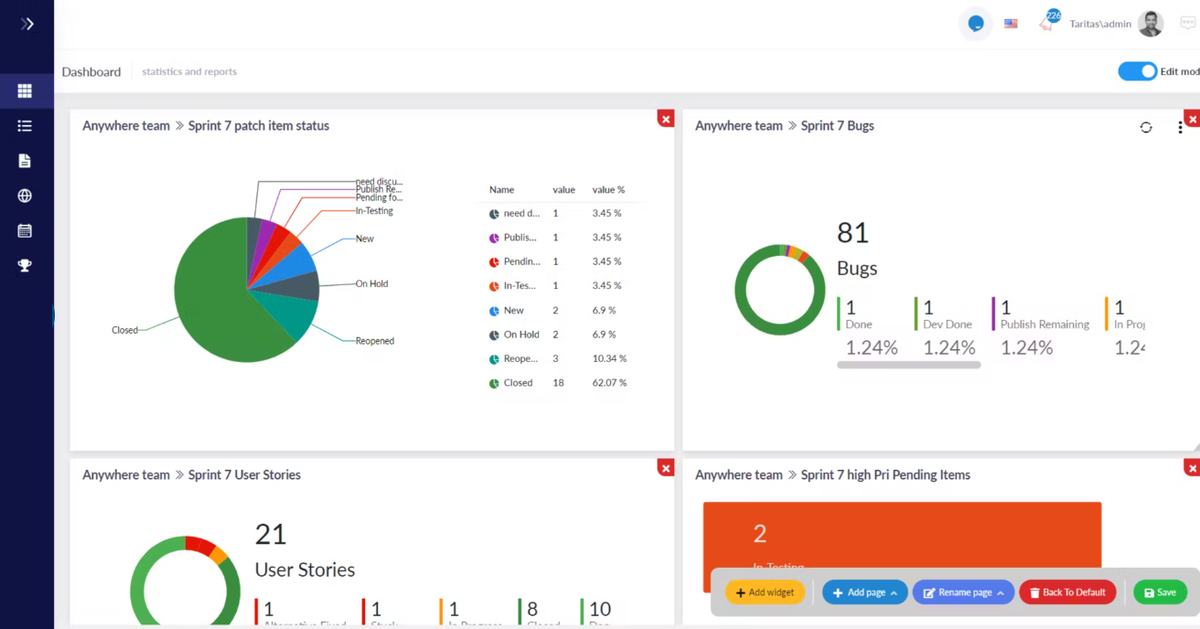Select the list view icon in sidebar
Image resolution: width=1200 pixels, height=629 pixels.
pyautogui.click(x=26, y=125)
